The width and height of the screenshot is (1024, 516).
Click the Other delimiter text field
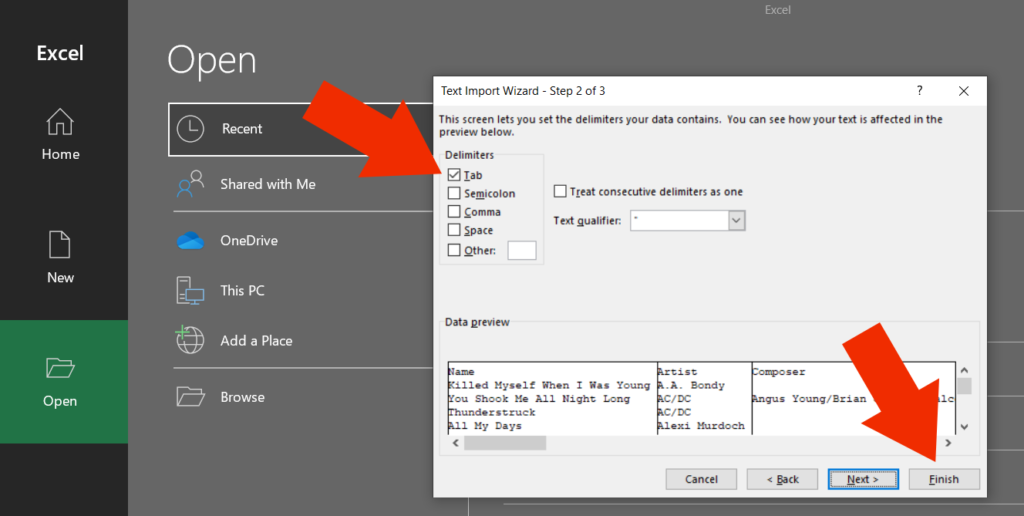tap(522, 250)
